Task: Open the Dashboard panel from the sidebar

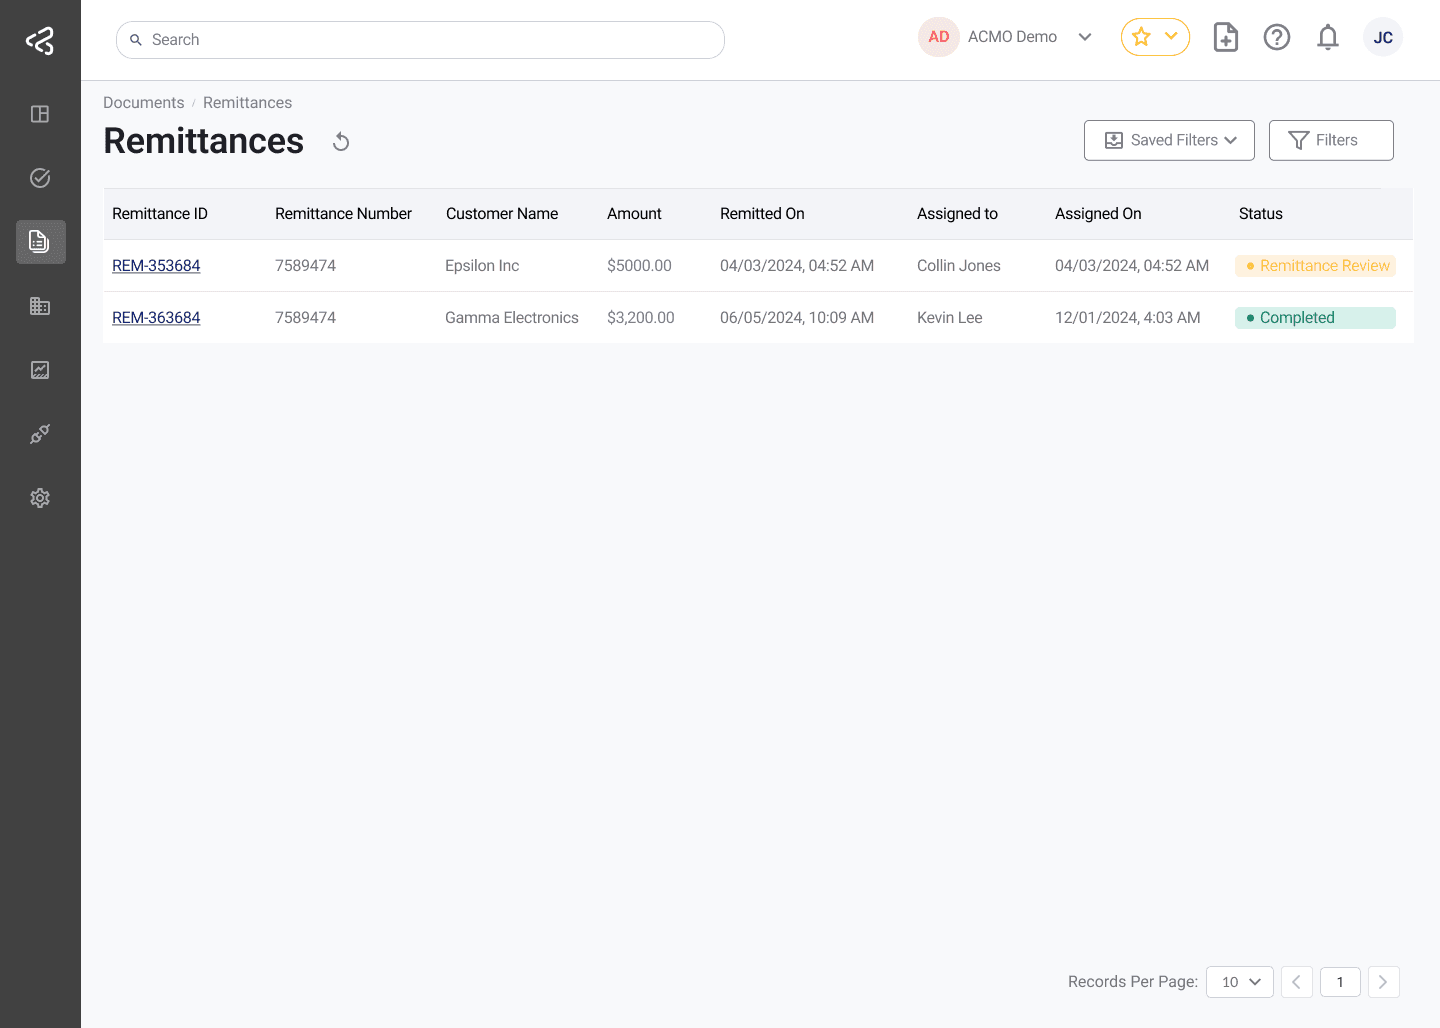Action: (x=40, y=114)
